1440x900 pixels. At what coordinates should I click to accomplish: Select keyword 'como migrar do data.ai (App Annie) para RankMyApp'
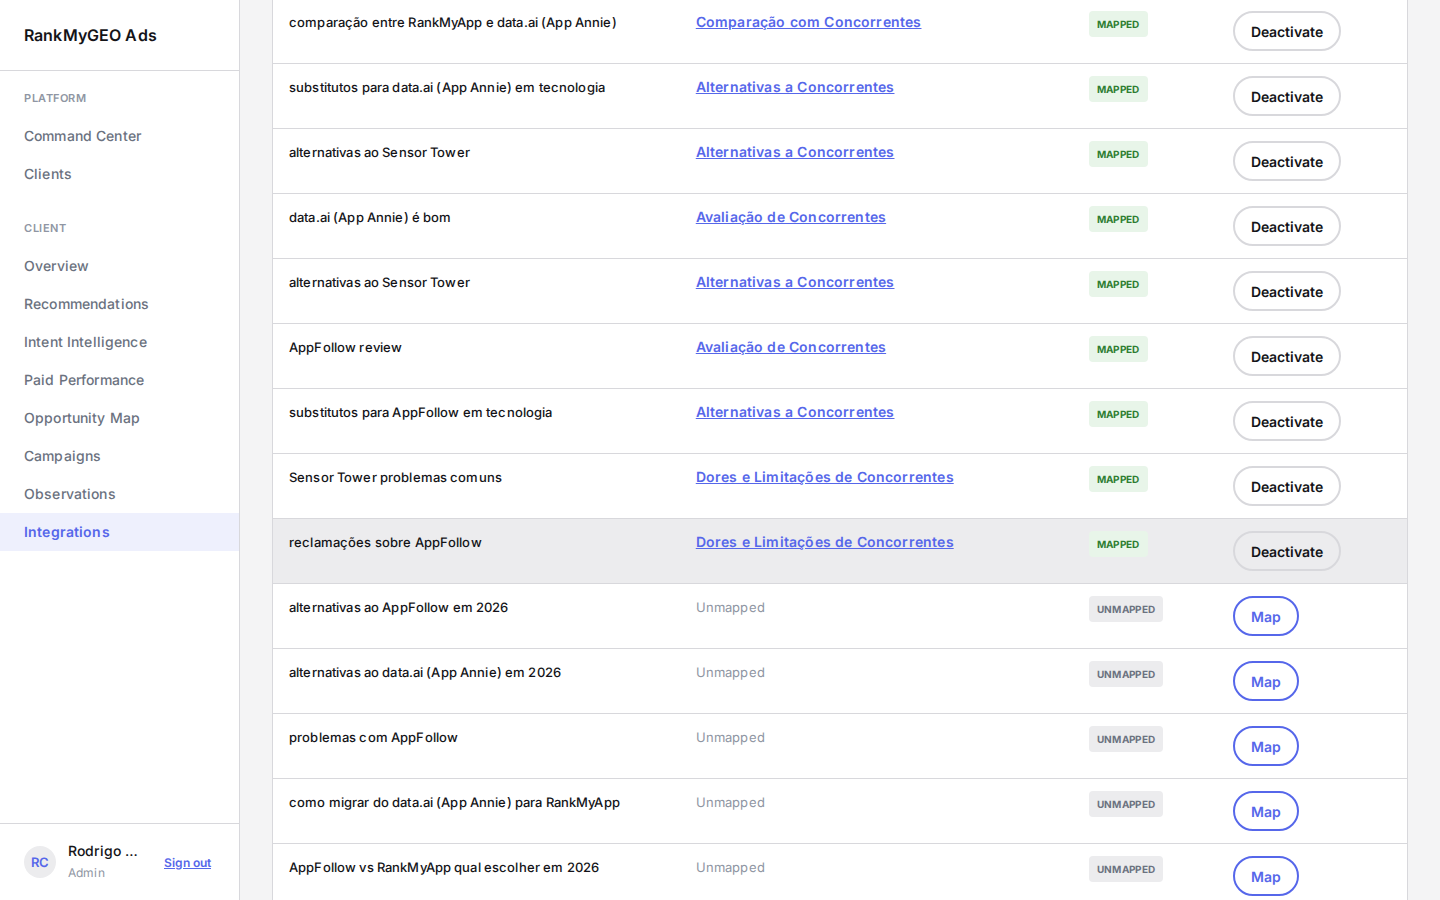(454, 802)
